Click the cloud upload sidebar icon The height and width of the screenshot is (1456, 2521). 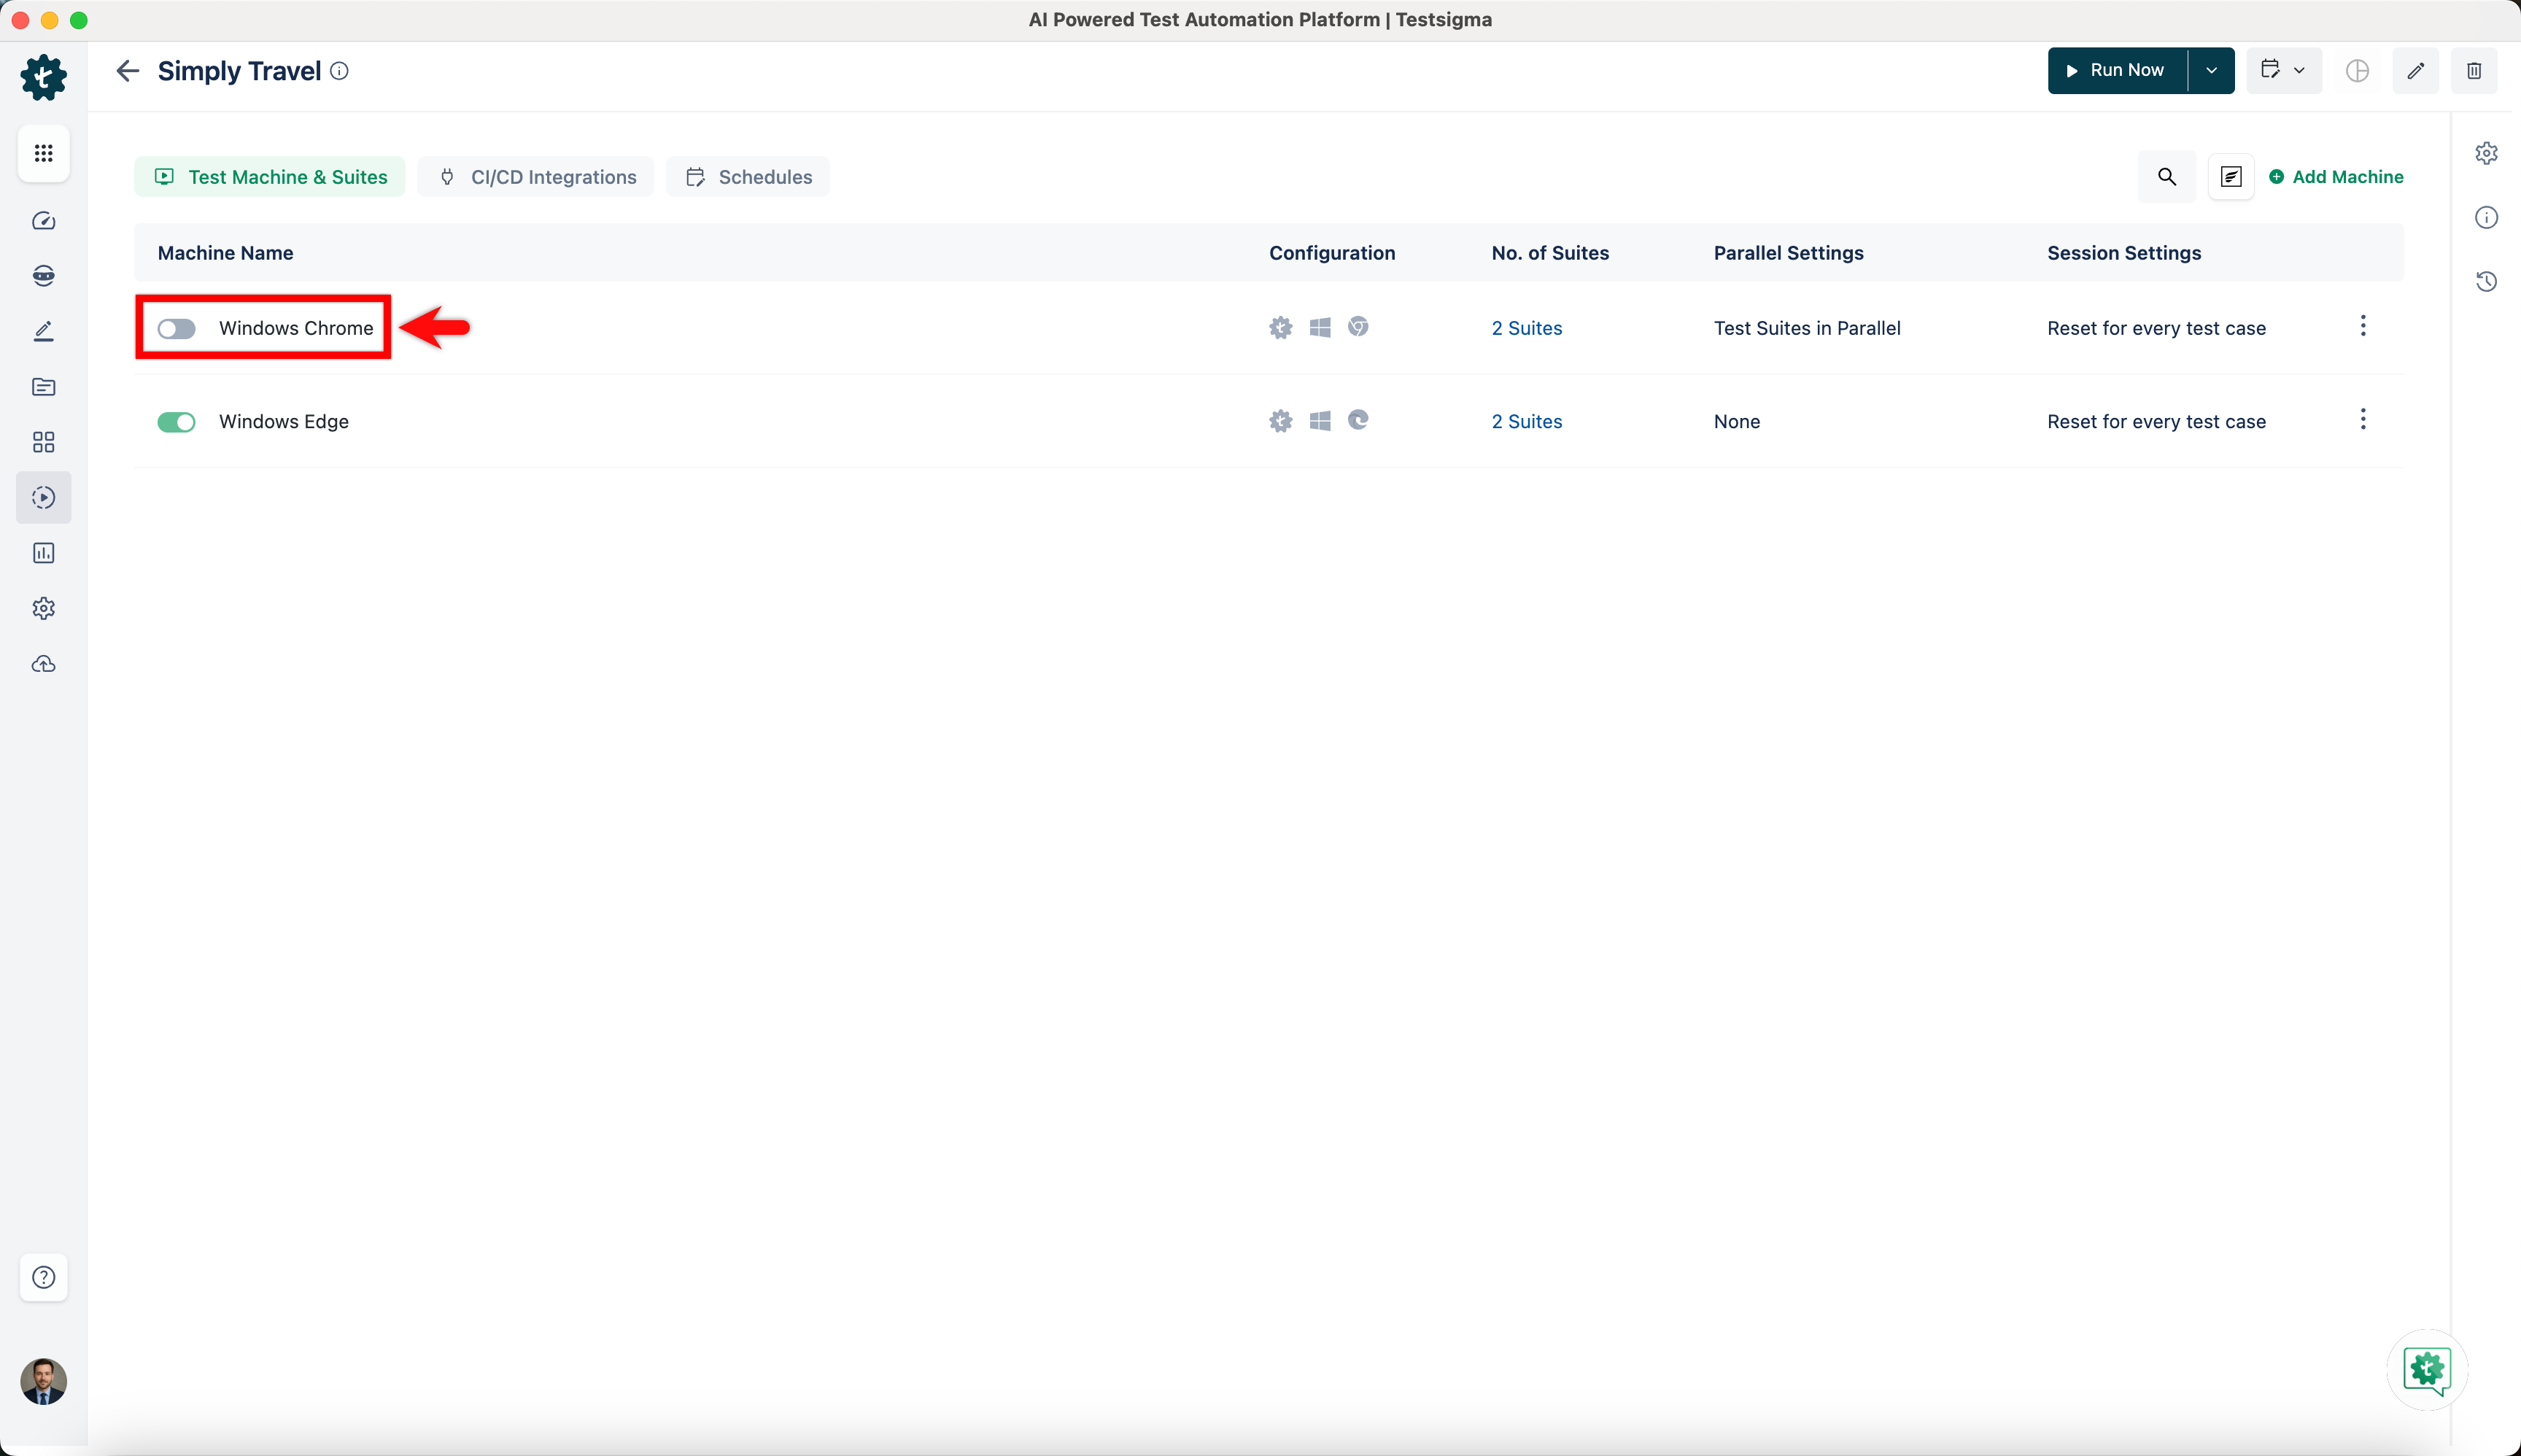pos(43,664)
